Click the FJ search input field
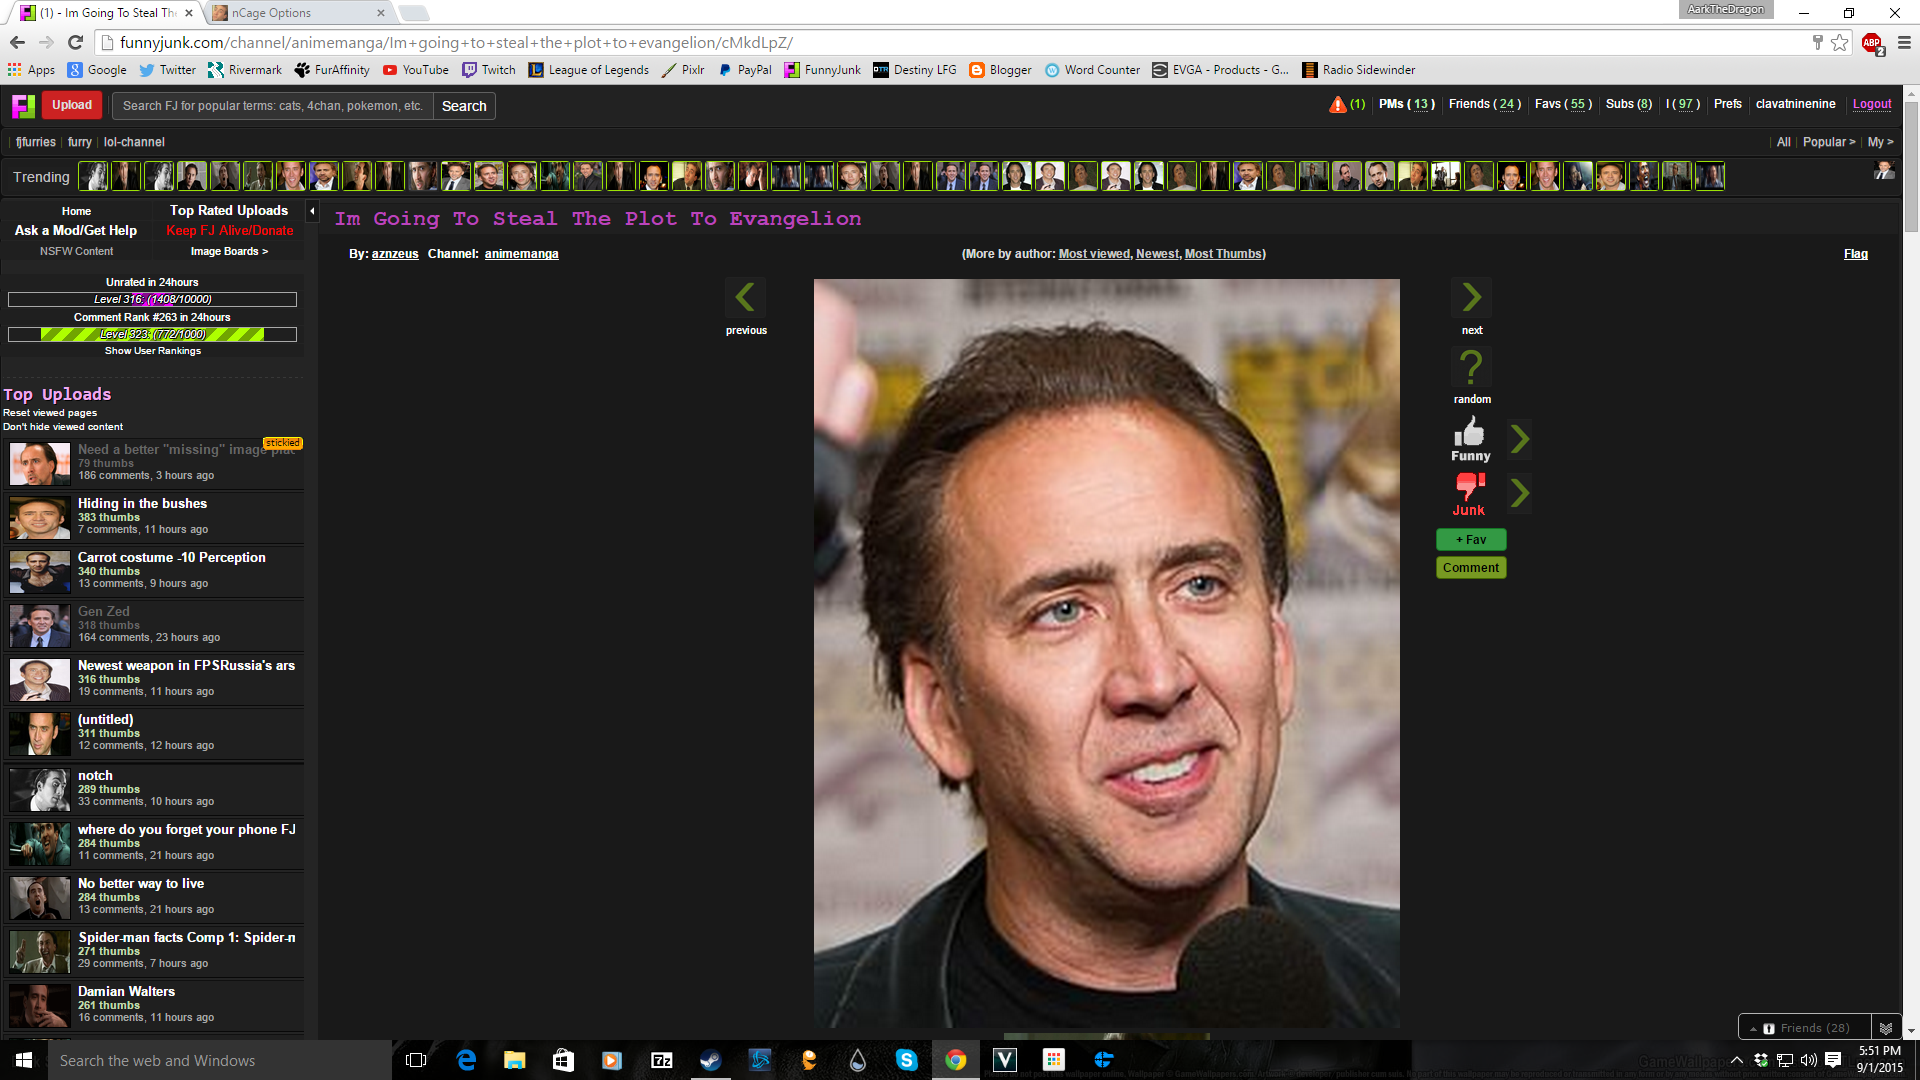The image size is (1920, 1080). pyautogui.click(x=272, y=106)
